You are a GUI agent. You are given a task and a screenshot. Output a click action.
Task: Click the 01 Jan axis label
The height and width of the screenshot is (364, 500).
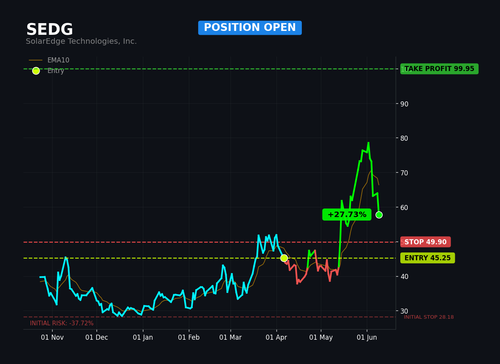(x=143, y=337)
